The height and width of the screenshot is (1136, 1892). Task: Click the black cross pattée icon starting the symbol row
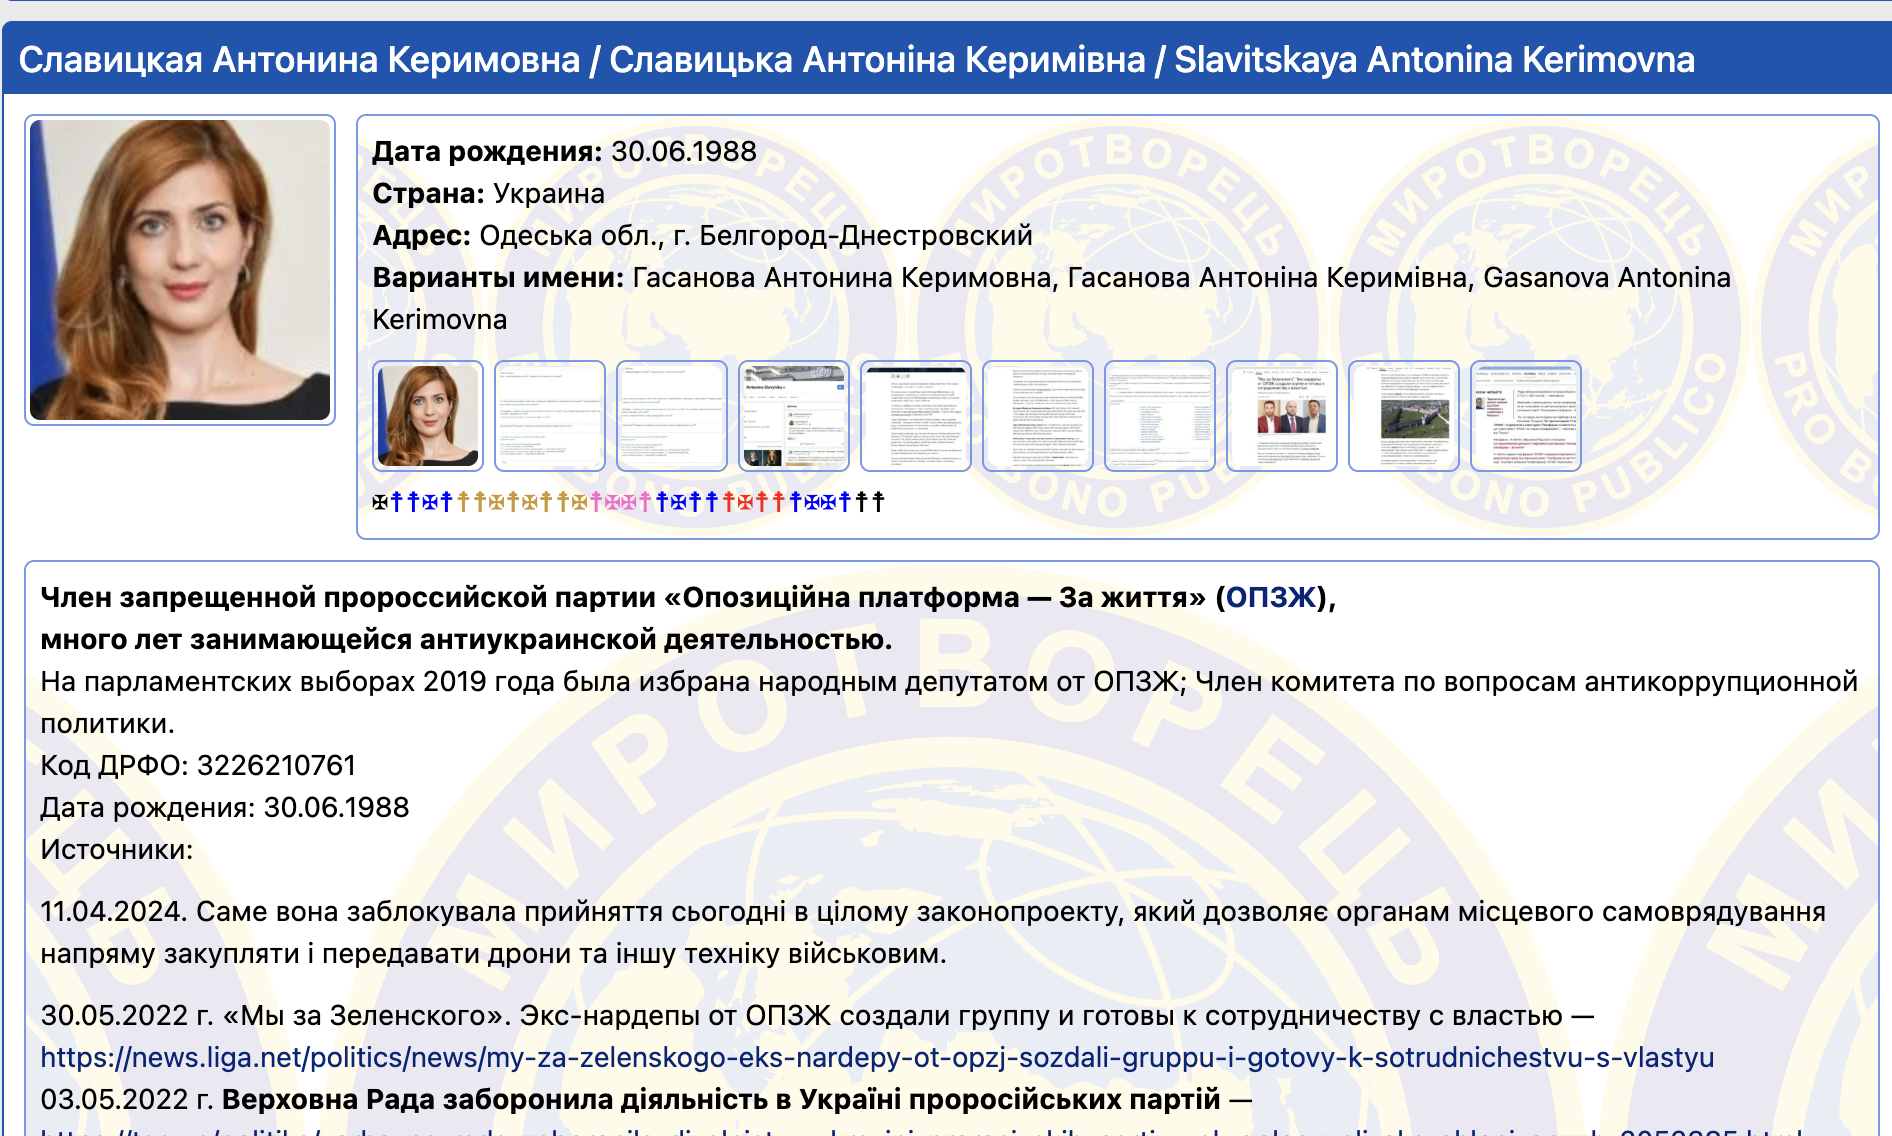[x=380, y=502]
